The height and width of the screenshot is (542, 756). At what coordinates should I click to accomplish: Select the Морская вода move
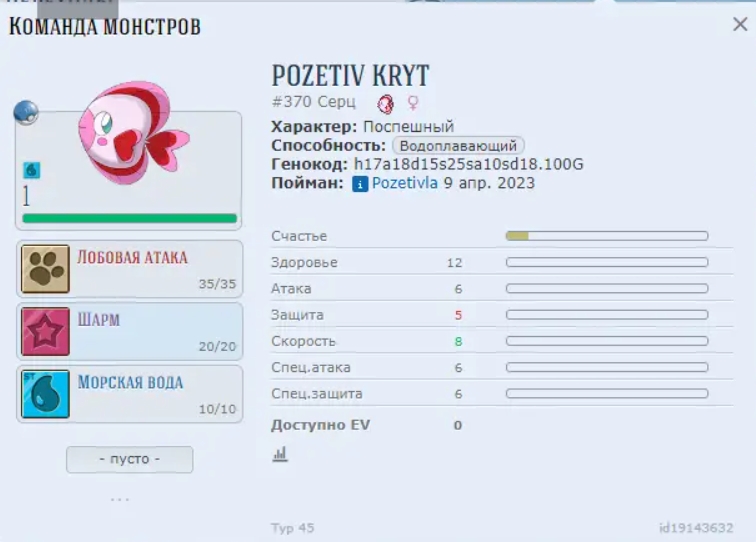tap(130, 394)
